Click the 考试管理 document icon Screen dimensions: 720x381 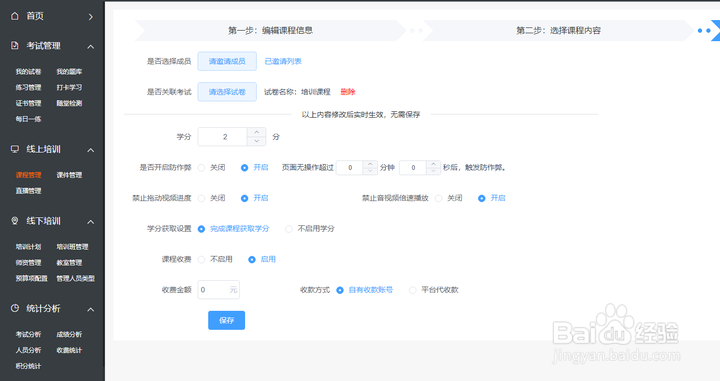pos(15,45)
